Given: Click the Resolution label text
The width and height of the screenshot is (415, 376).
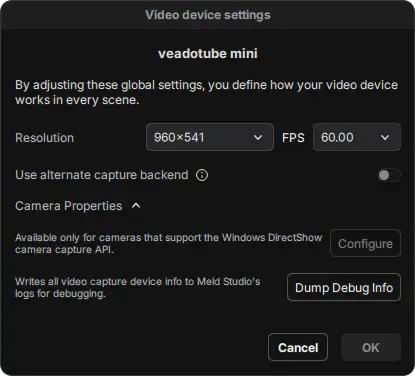Looking at the screenshot, I should [45, 138].
